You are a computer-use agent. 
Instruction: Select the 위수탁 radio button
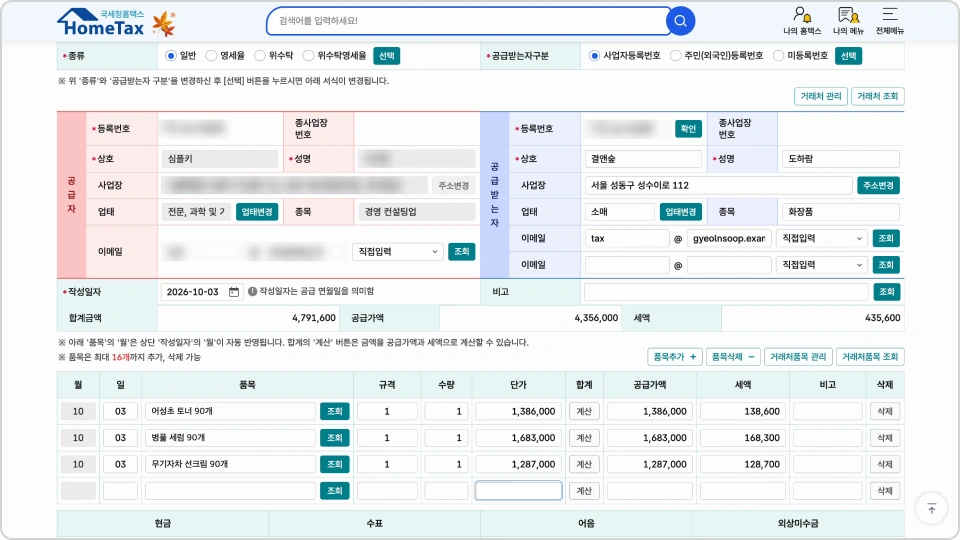[x=260, y=56]
